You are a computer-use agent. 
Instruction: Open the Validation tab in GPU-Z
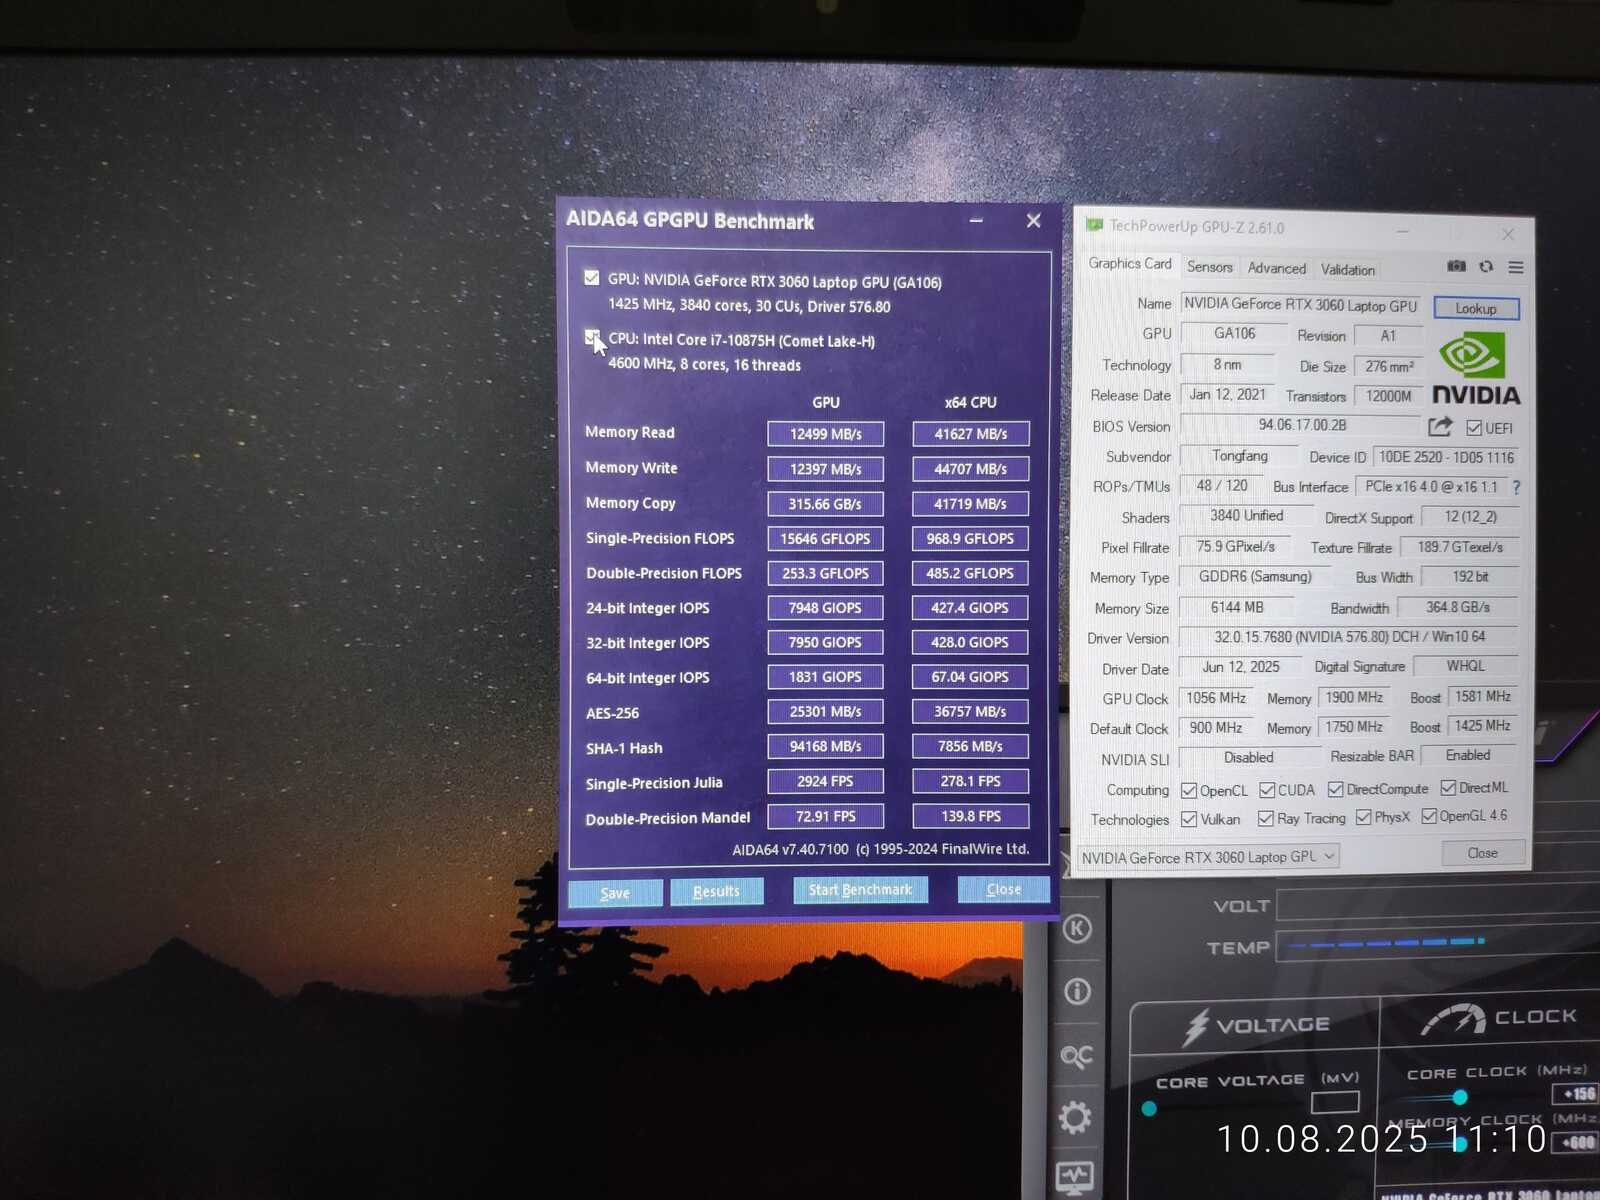pyautogui.click(x=1348, y=269)
